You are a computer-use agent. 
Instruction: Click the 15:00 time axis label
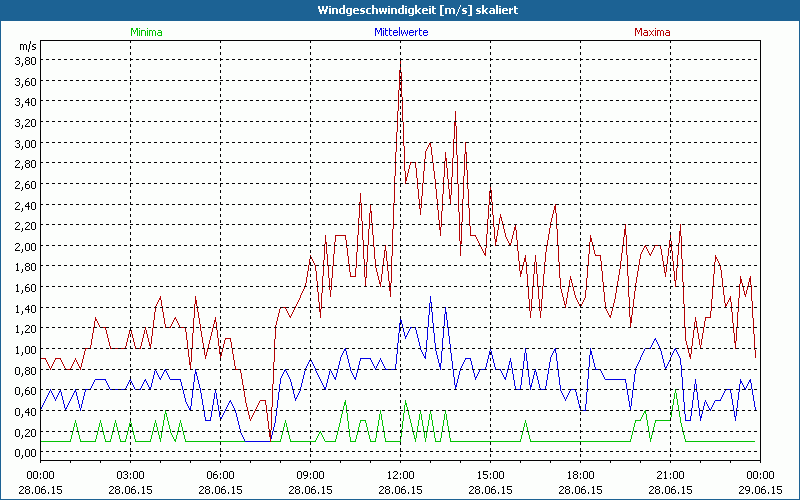click(x=490, y=475)
